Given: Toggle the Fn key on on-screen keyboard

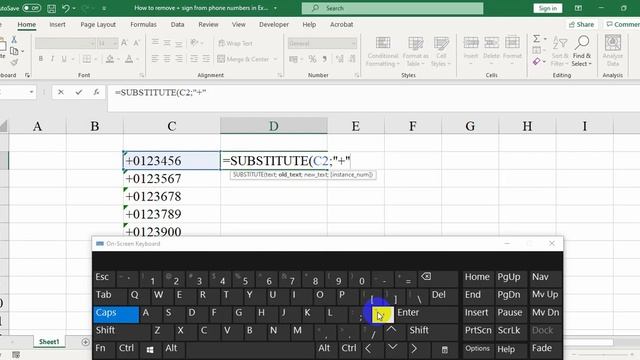Looking at the screenshot, I should tap(100, 349).
